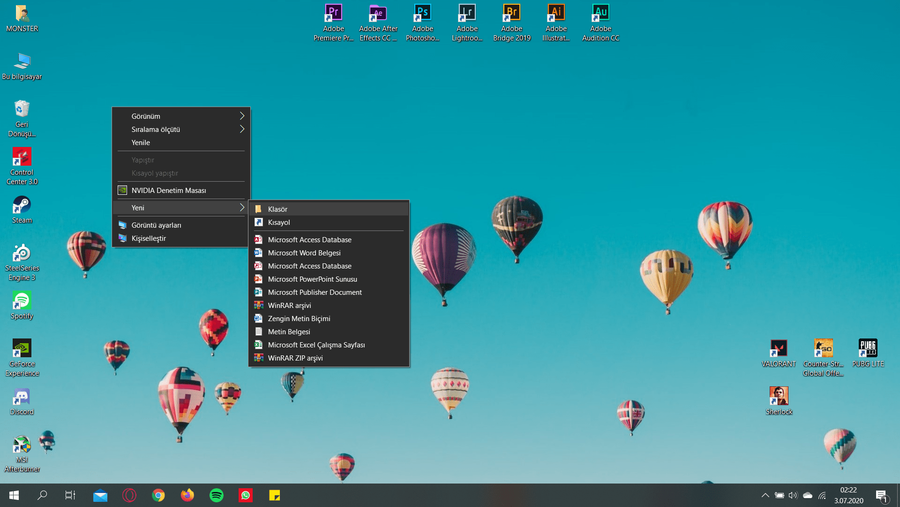Viewport: 900px width, 507px height.
Task: Click the Windows Start button
Action: (14, 495)
